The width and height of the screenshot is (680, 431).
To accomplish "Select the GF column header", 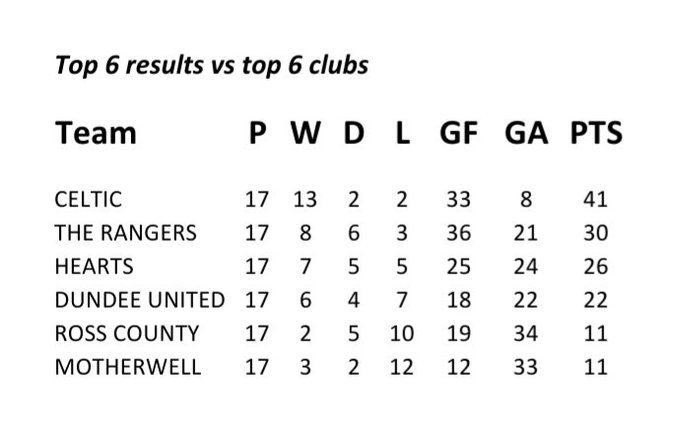I will [459, 133].
